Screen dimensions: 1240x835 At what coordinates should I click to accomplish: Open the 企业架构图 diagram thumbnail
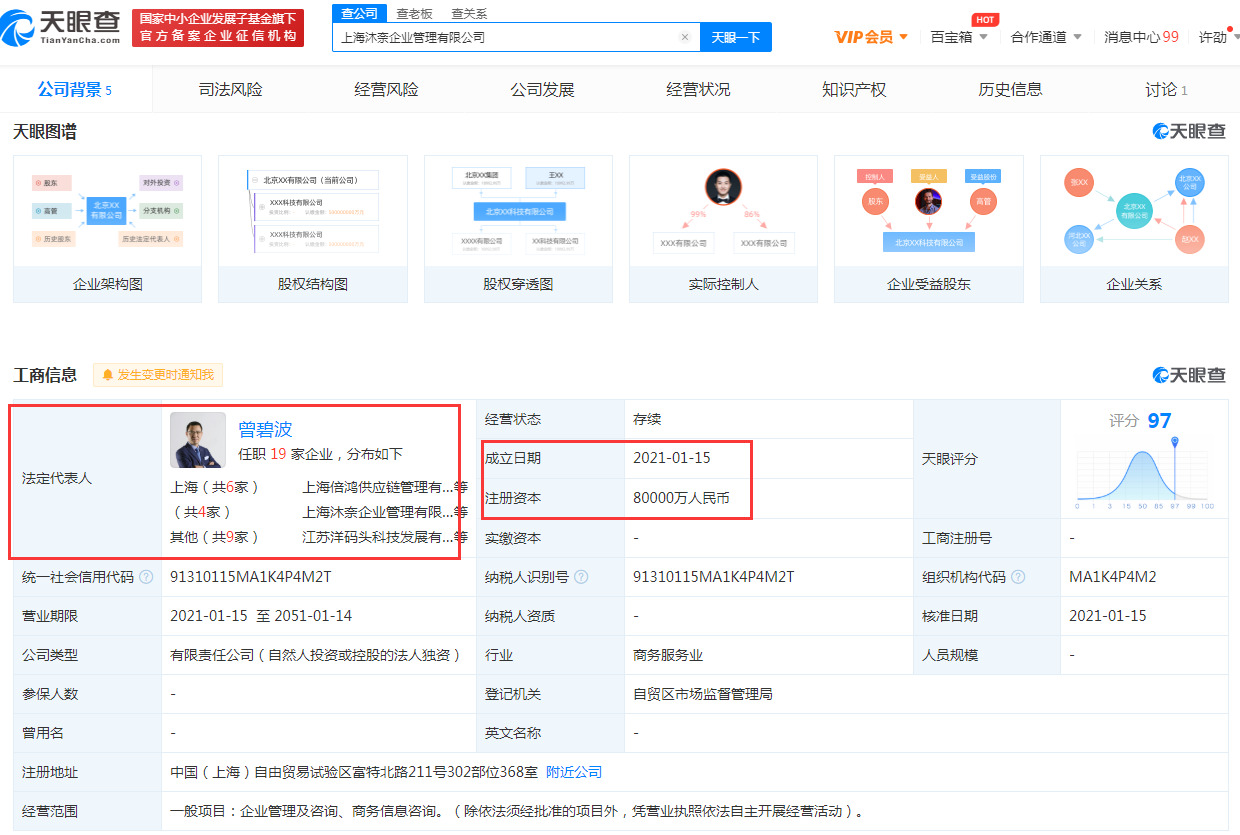[107, 229]
